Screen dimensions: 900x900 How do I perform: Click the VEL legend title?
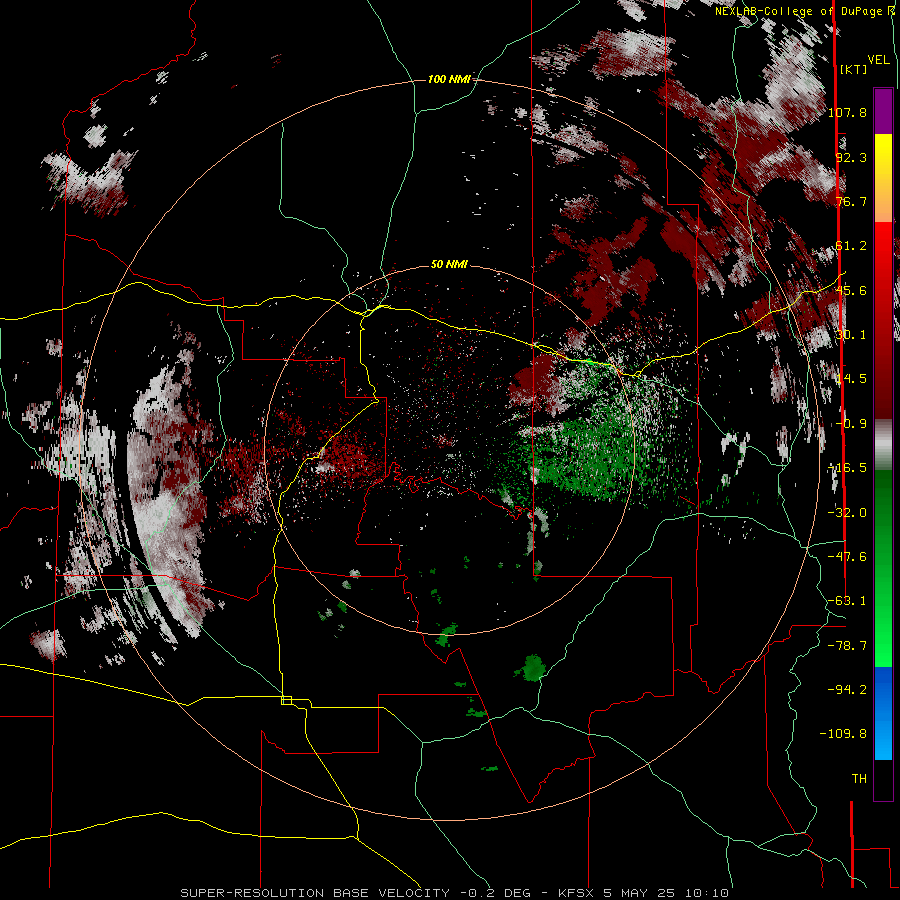878,60
